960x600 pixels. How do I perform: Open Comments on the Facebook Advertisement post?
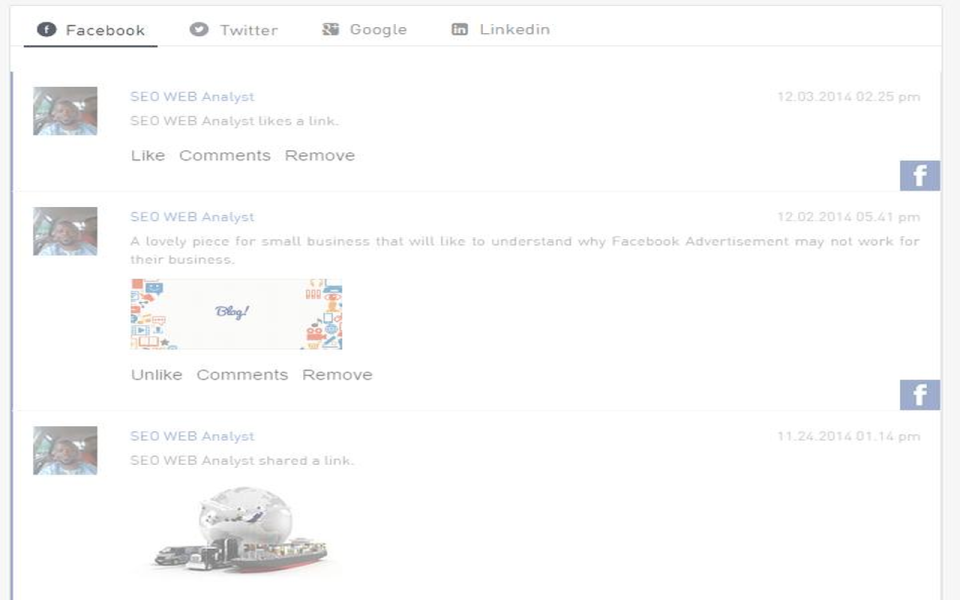242,374
